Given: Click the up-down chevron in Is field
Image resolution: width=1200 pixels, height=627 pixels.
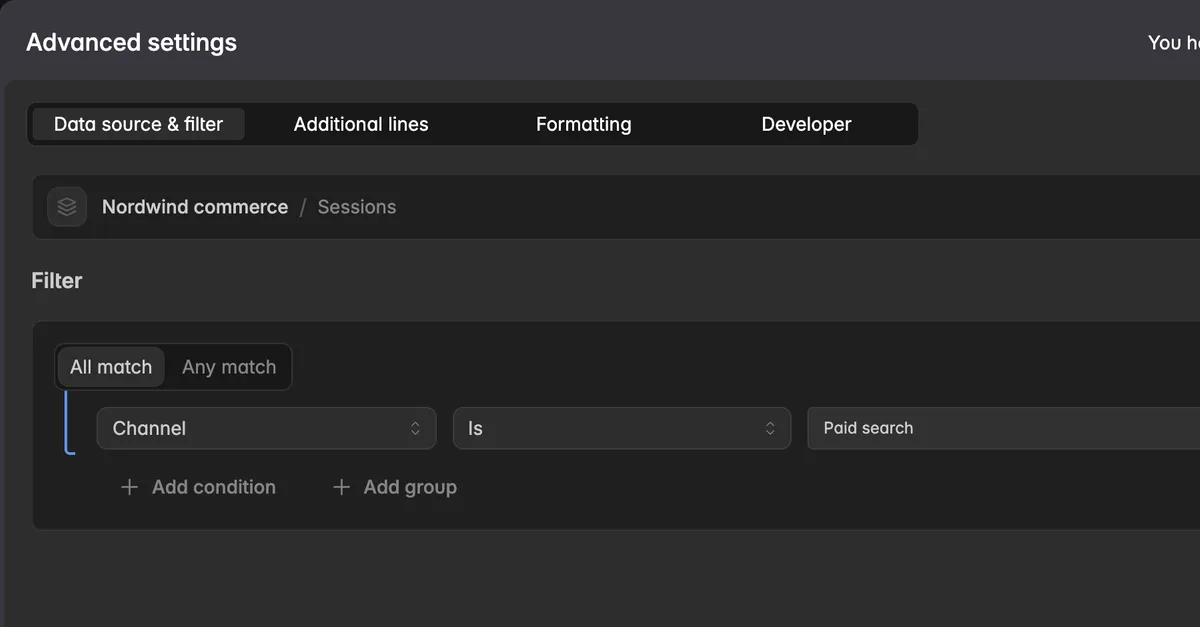Looking at the screenshot, I should 770,428.
